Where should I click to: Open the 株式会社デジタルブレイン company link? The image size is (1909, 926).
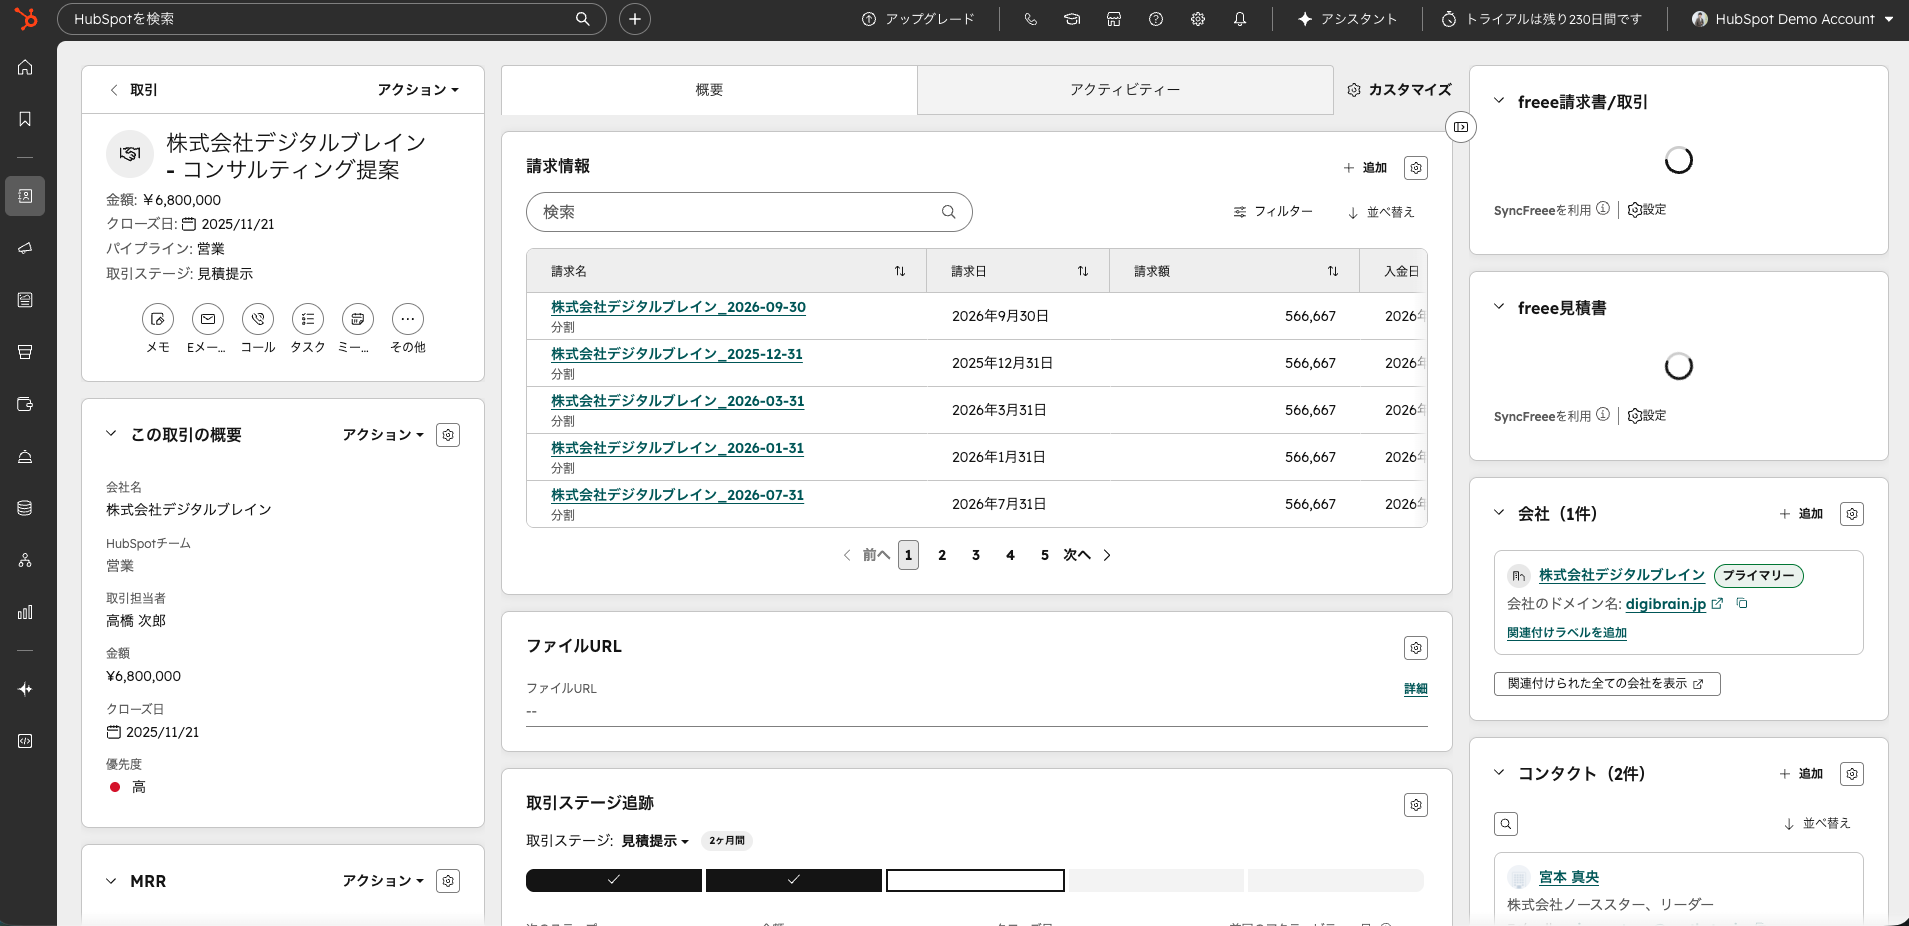(x=1621, y=575)
